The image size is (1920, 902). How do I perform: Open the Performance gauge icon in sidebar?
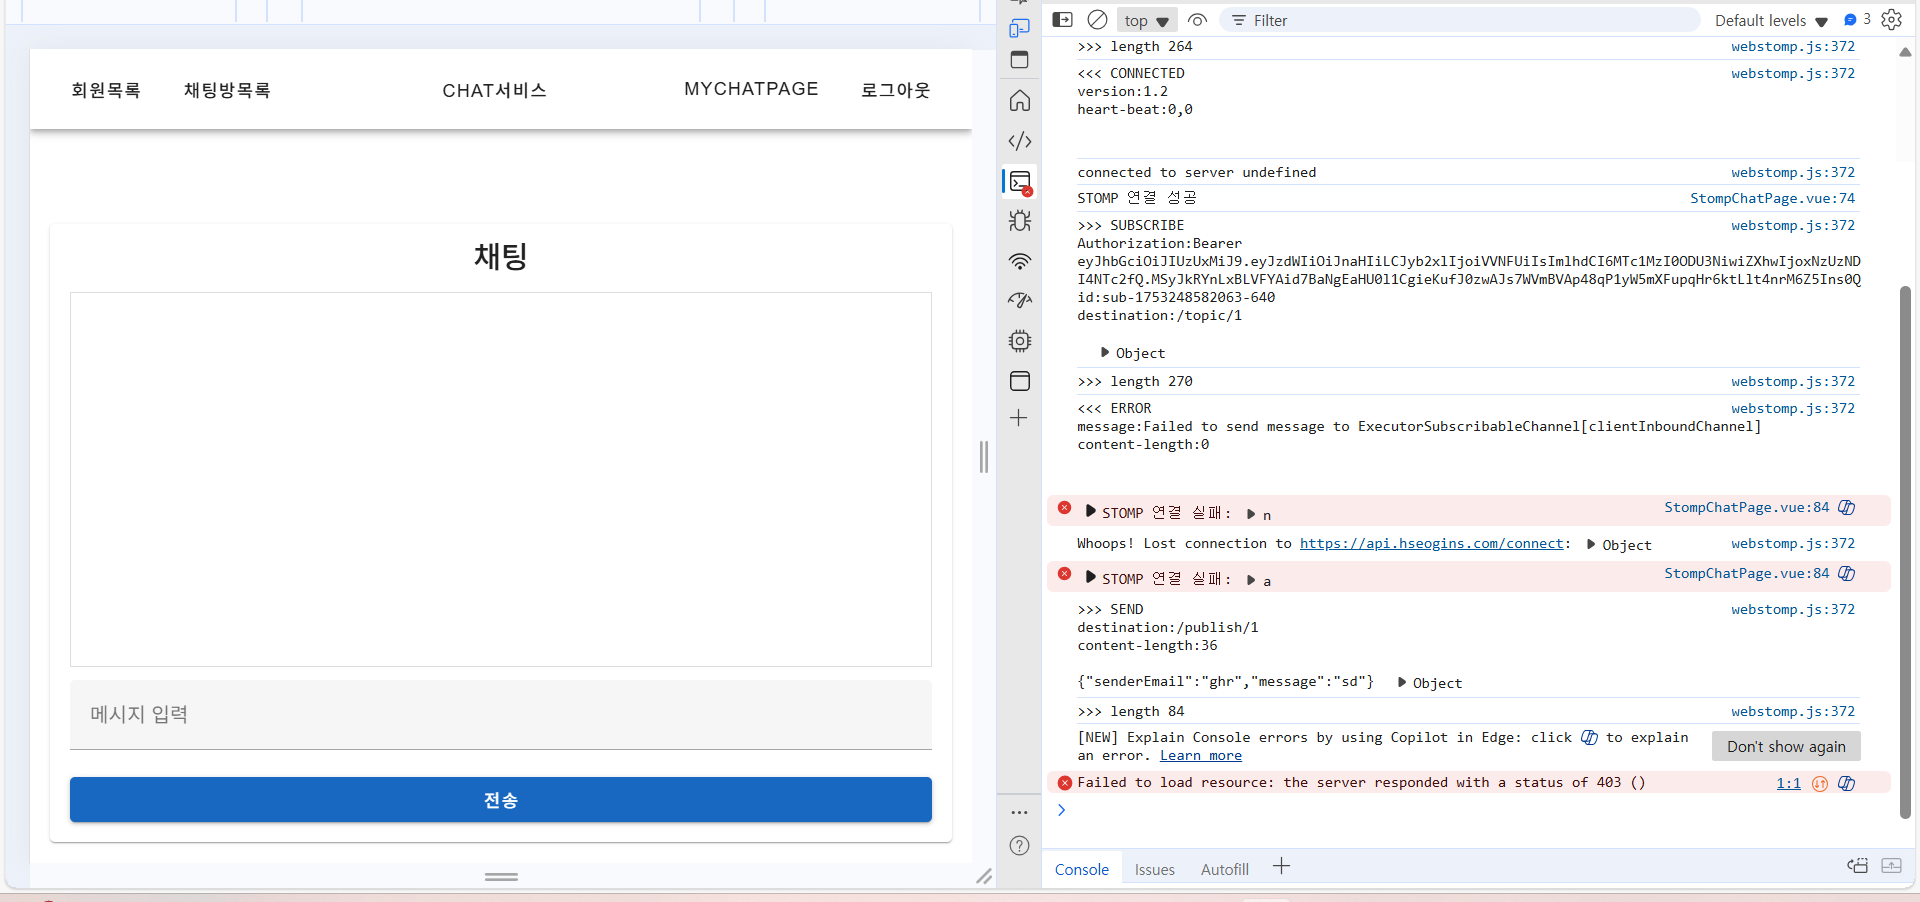pyautogui.click(x=1019, y=300)
